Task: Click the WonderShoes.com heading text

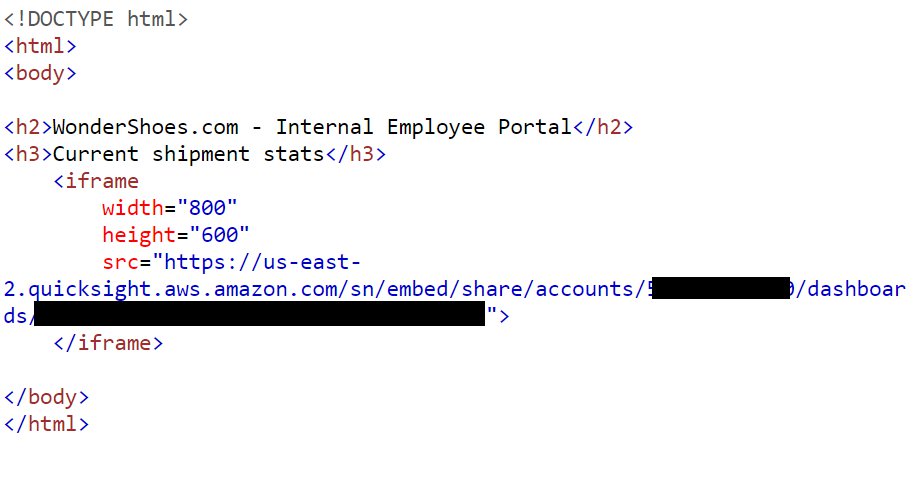Action: (x=145, y=127)
